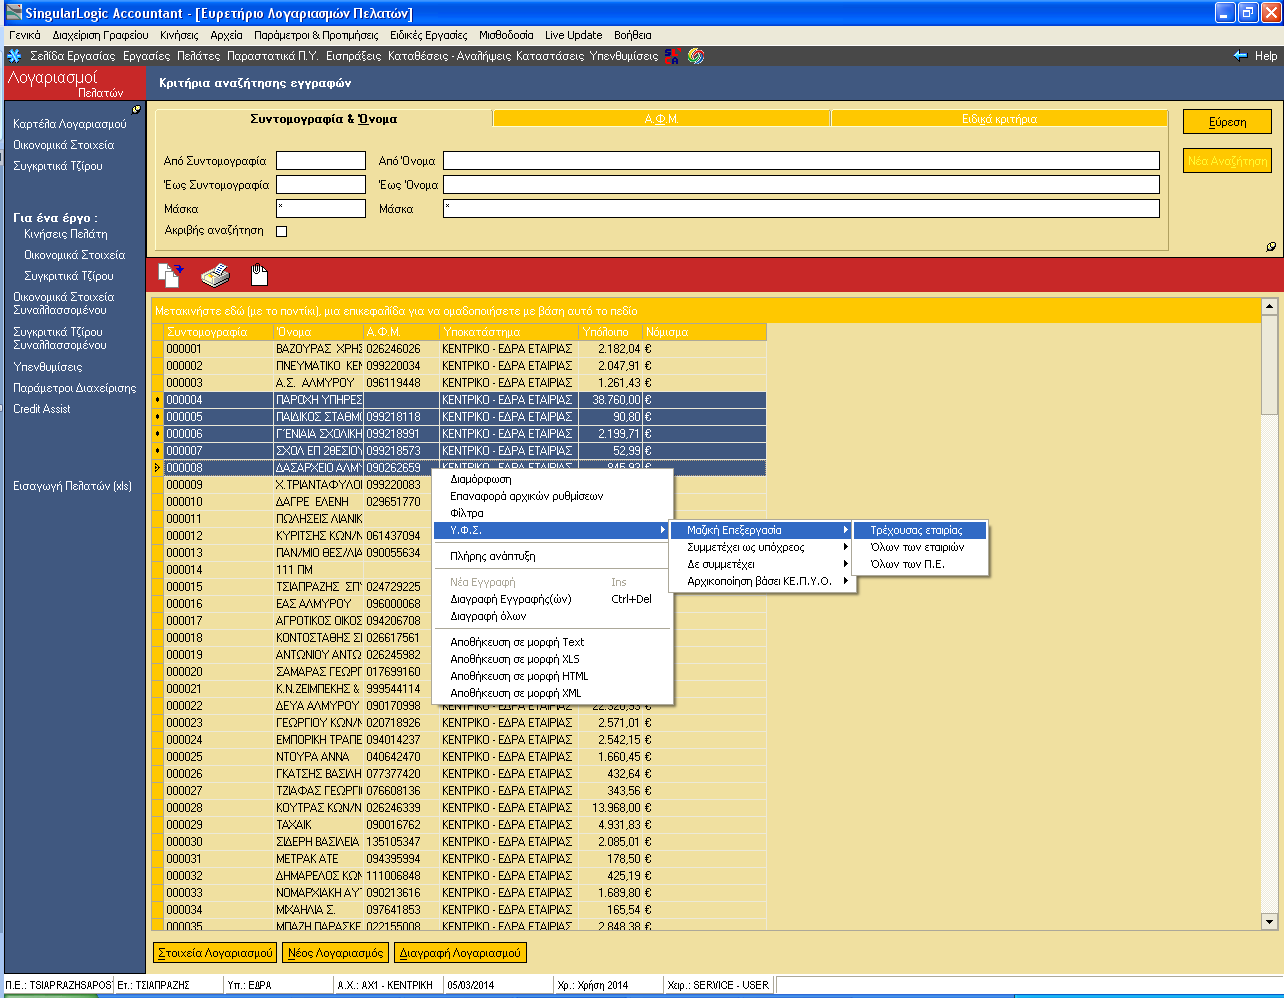Click the colorful swirl icon after Υπενθυμίσεις
The height and width of the screenshot is (998, 1284).
696,56
